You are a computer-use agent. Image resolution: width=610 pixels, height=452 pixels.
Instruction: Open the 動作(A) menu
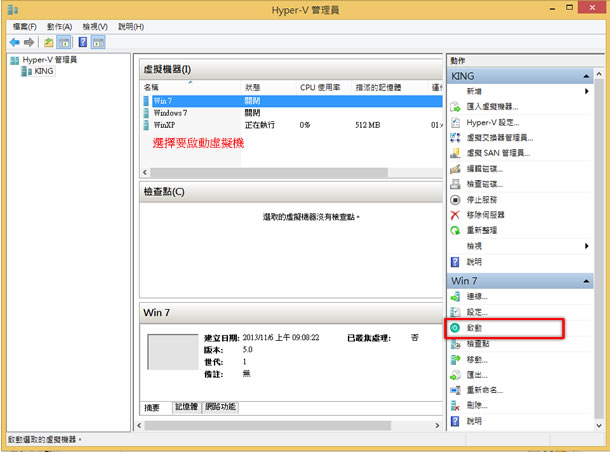60,26
